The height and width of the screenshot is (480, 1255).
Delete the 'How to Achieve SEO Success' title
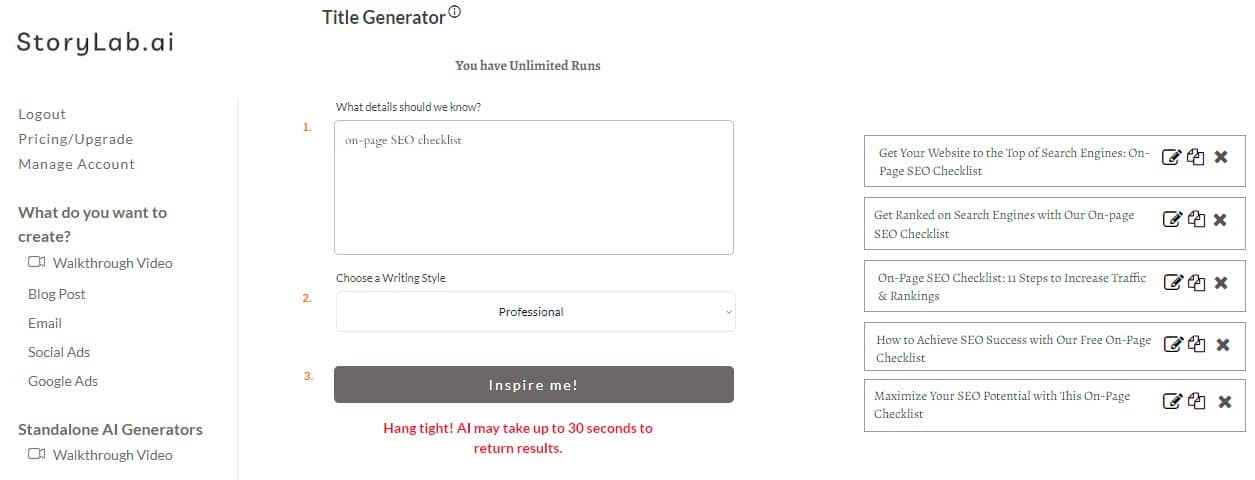pos(1222,345)
